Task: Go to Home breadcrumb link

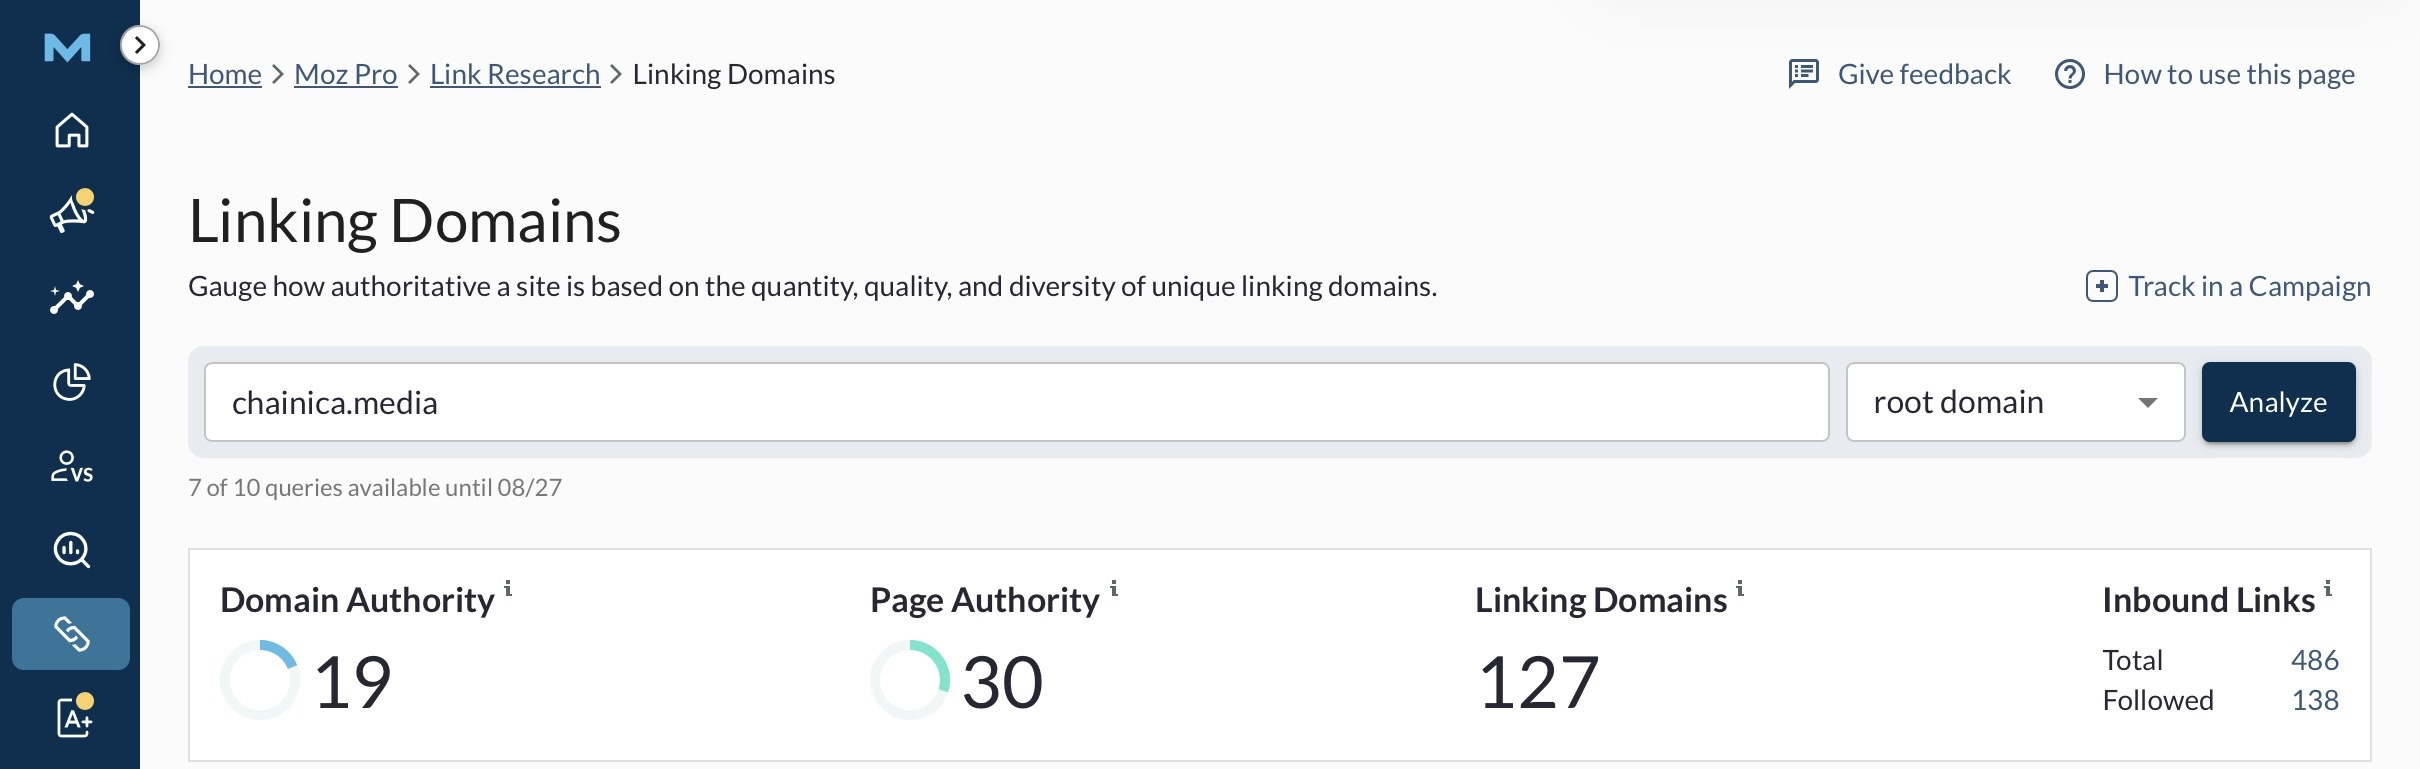Action: click(225, 74)
